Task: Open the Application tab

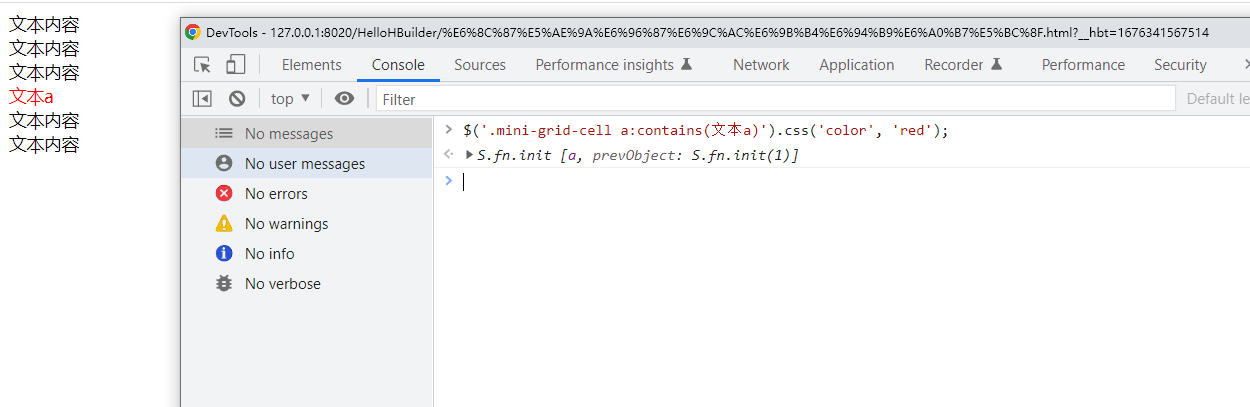Action: click(x=856, y=65)
